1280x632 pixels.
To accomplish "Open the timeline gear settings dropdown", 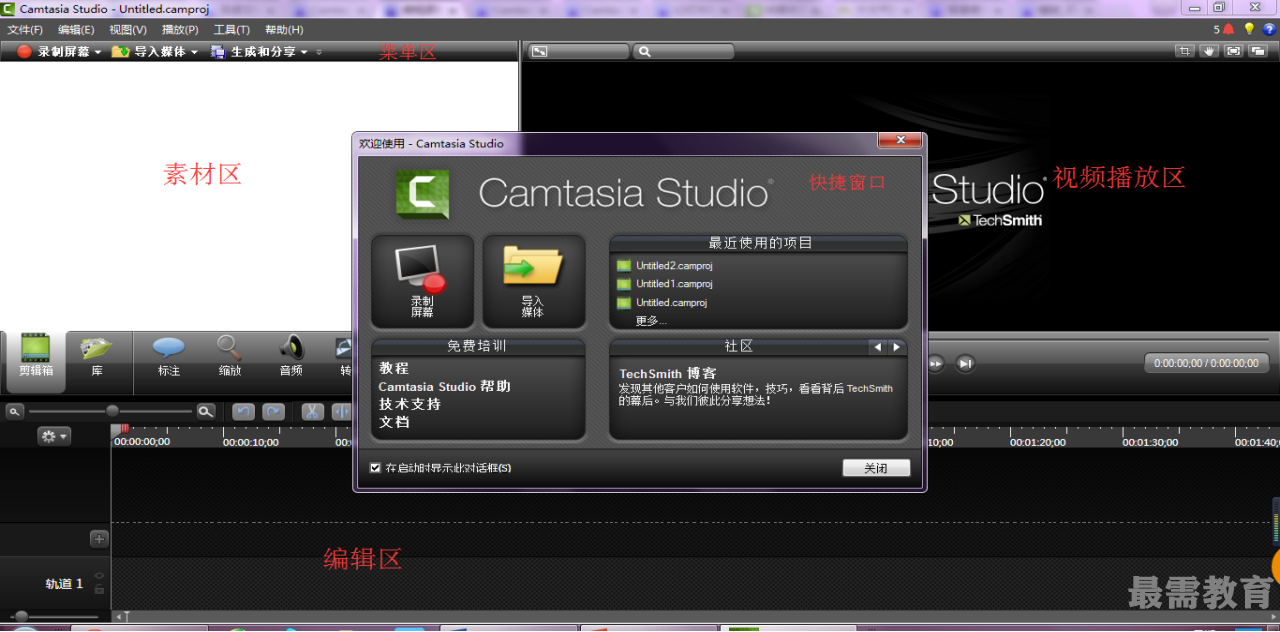I will point(54,436).
